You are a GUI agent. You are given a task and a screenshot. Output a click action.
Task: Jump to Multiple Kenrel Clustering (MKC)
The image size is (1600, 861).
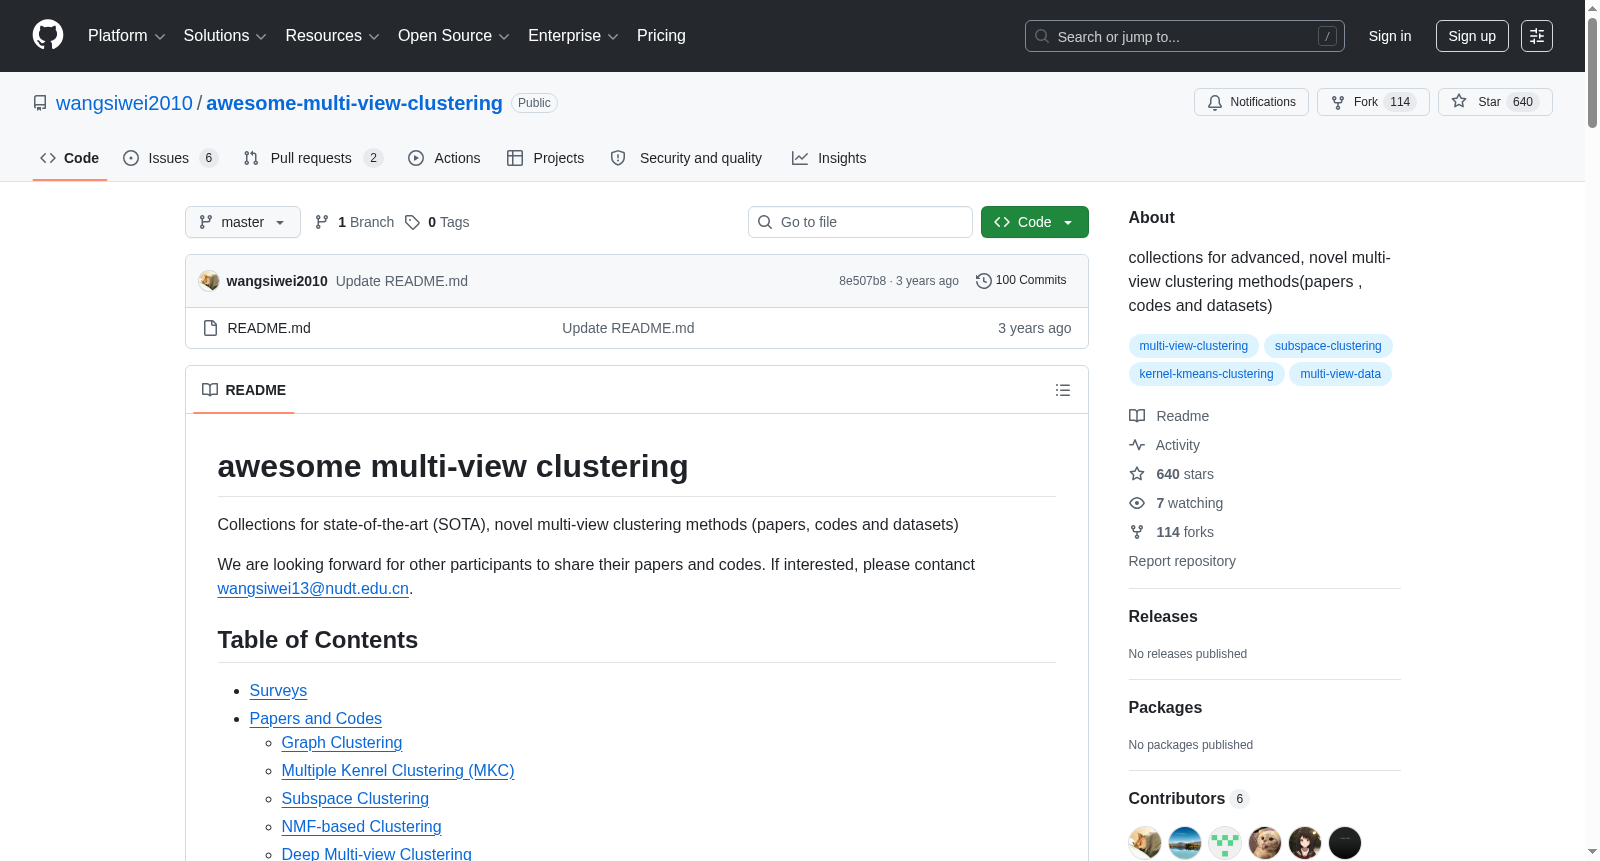click(398, 770)
